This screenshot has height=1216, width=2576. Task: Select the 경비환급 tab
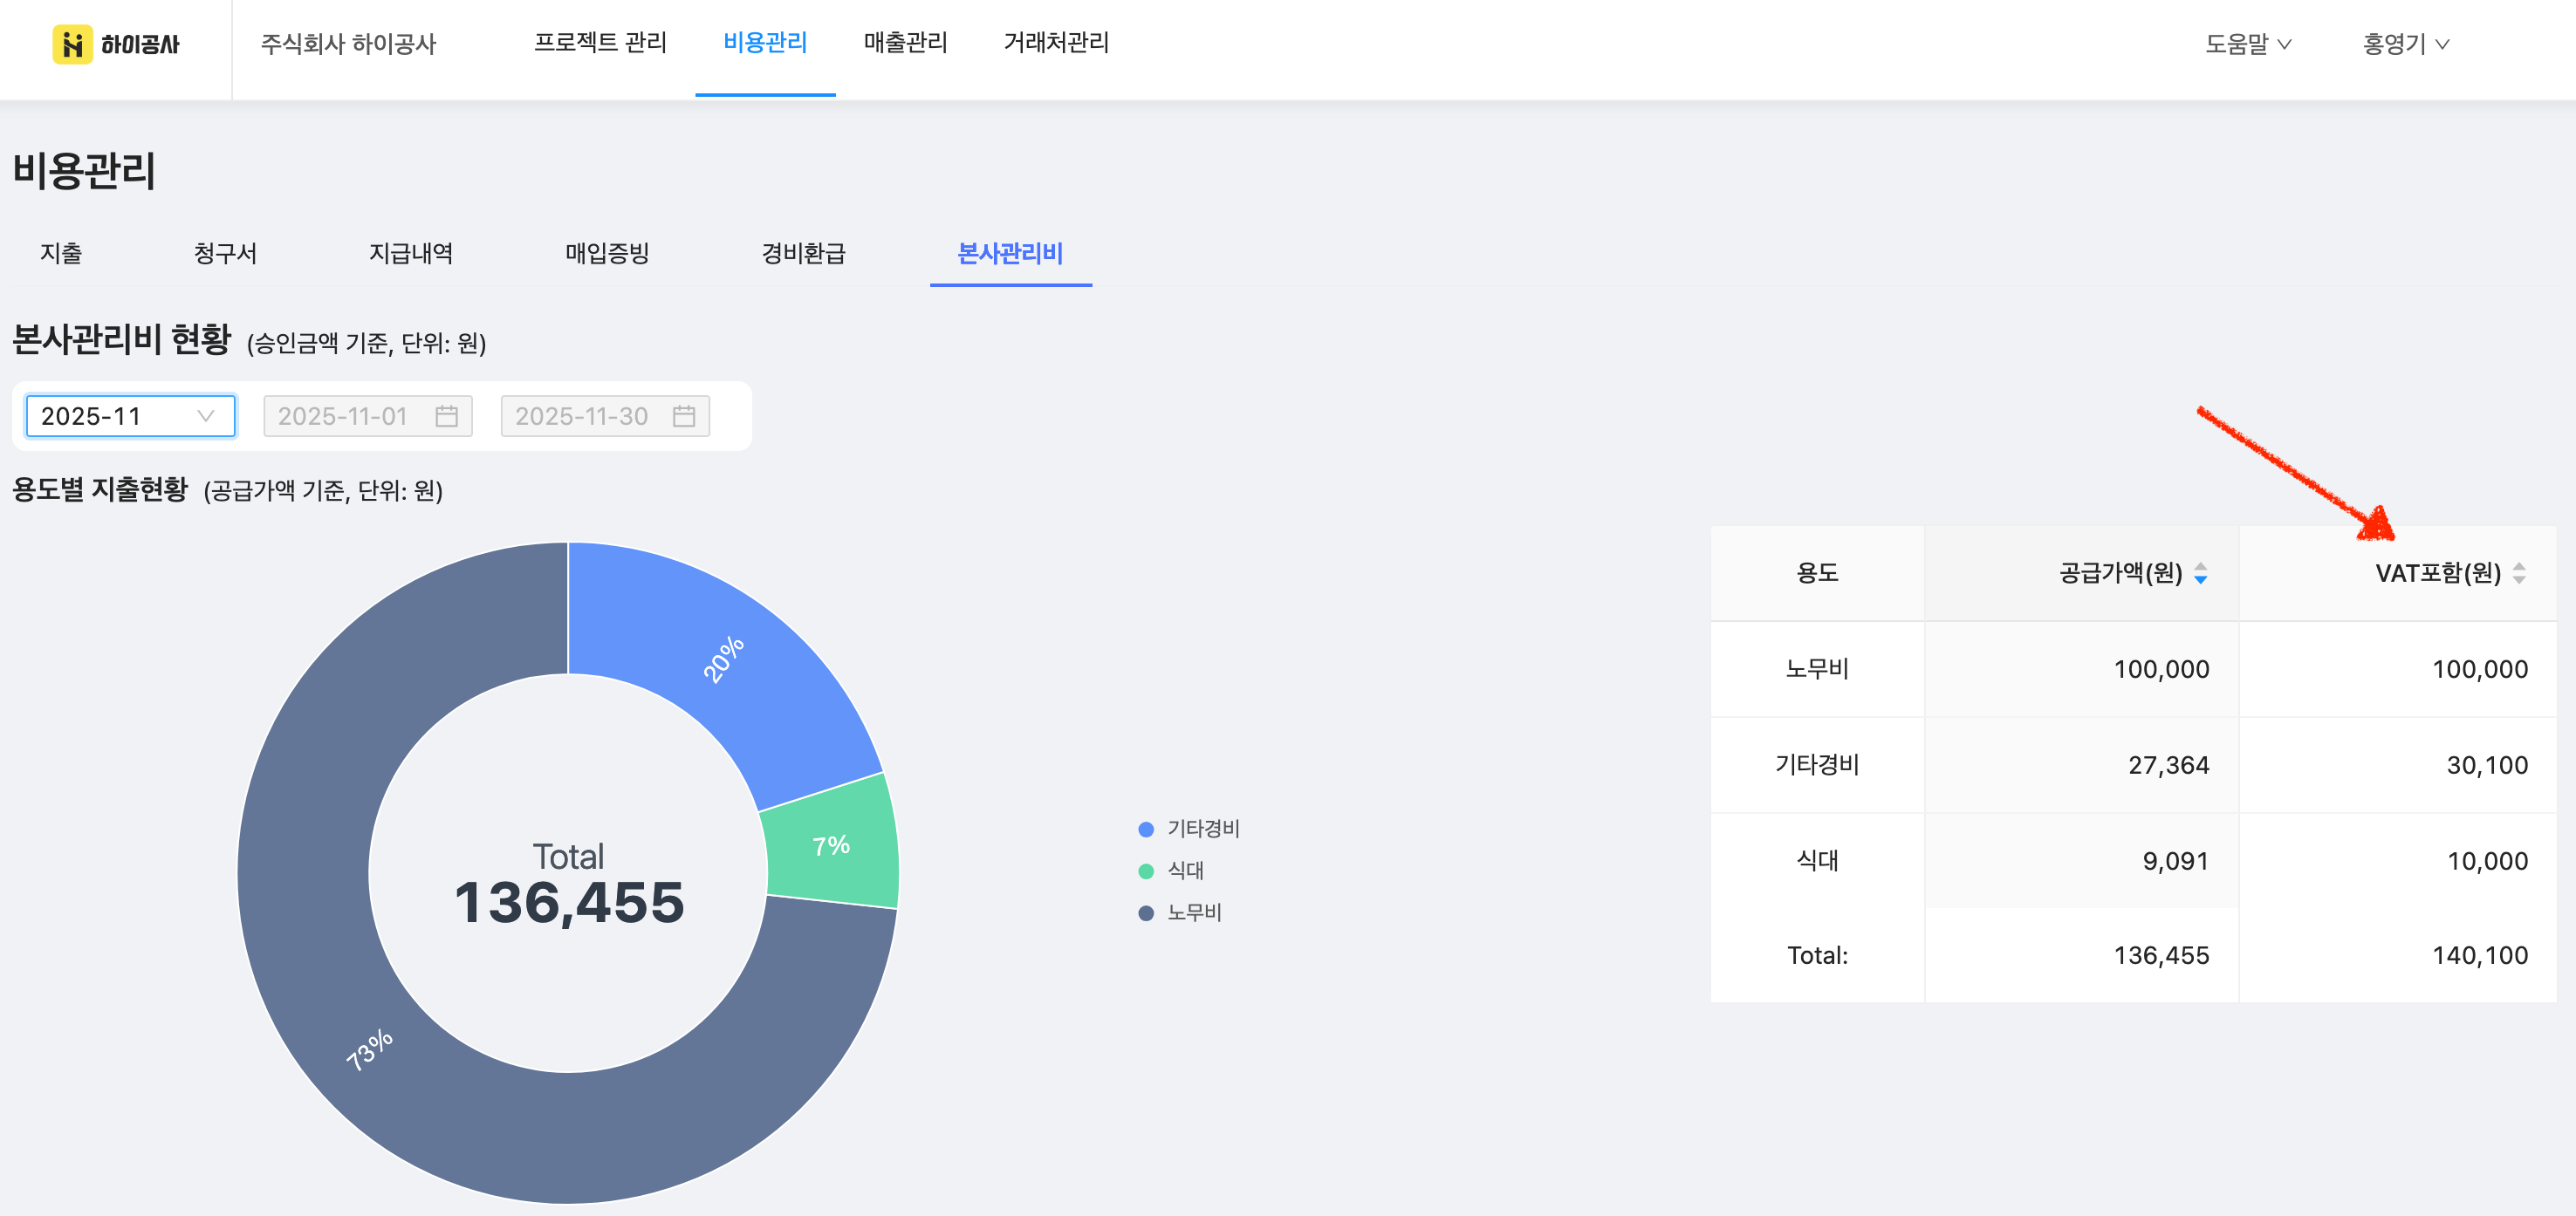pyautogui.click(x=803, y=254)
